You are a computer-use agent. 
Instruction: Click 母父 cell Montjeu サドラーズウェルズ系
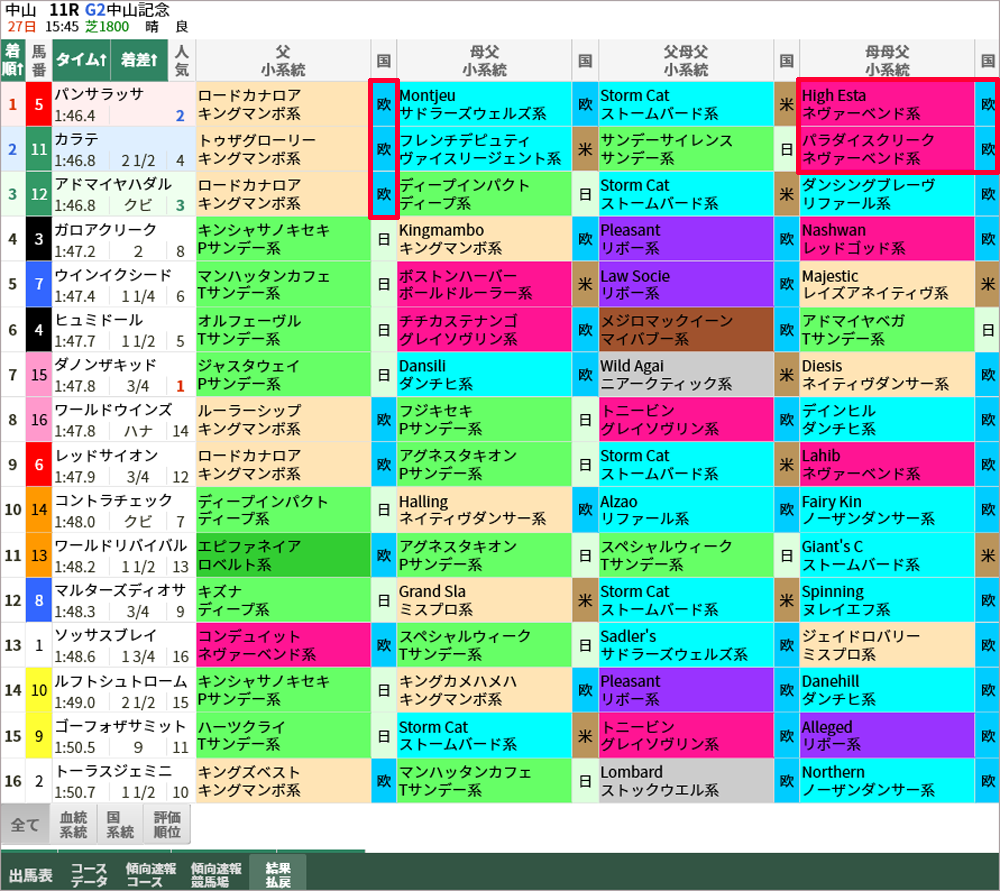pyautogui.click(x=484, y=104)
